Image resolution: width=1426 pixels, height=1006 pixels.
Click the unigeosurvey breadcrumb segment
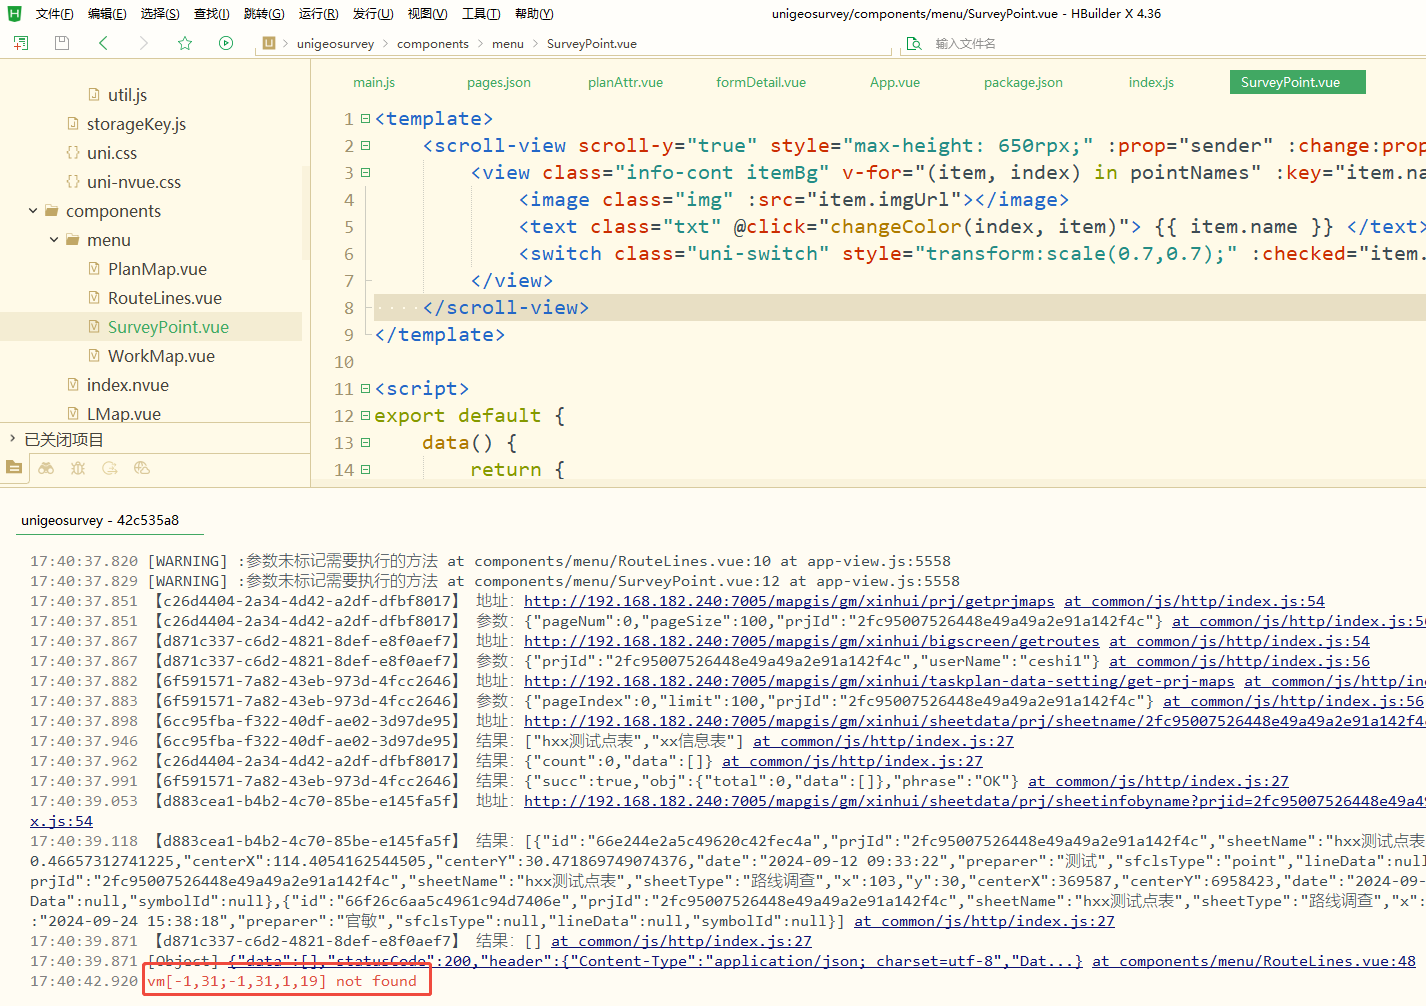[x=335, y=43]
